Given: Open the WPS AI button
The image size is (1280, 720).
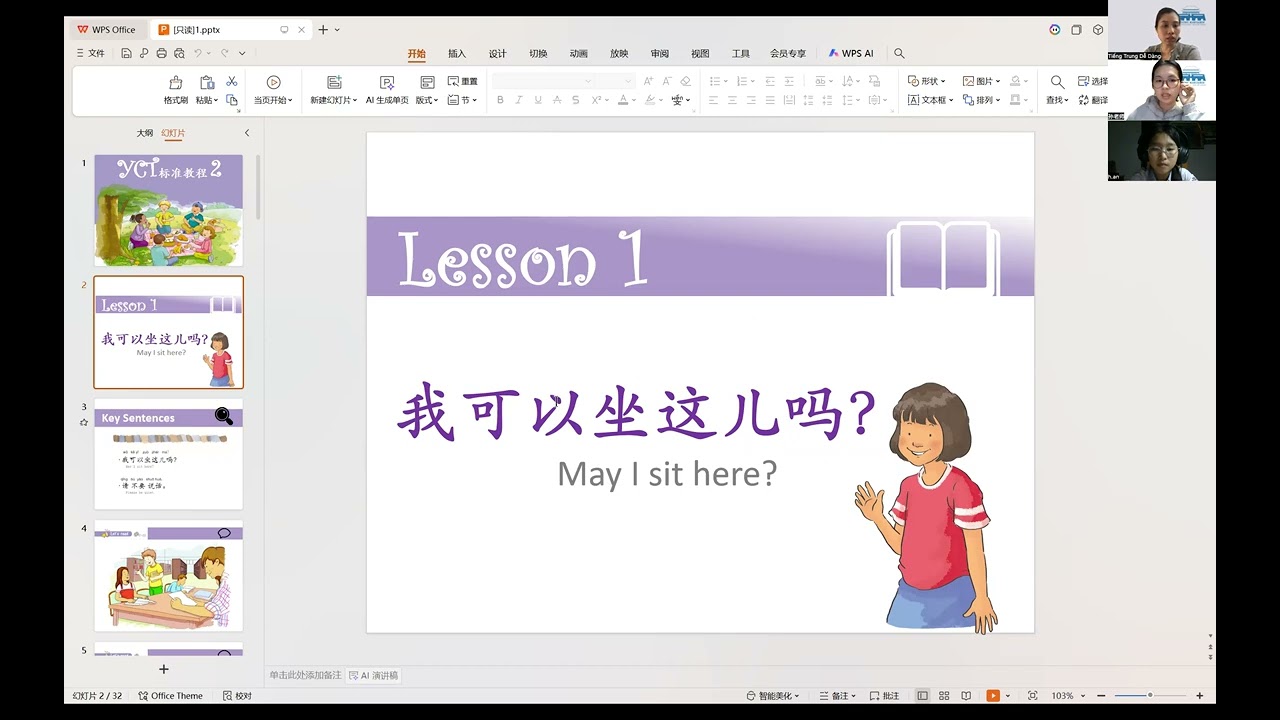Looking at the screenshot, I should click(851, 54).
